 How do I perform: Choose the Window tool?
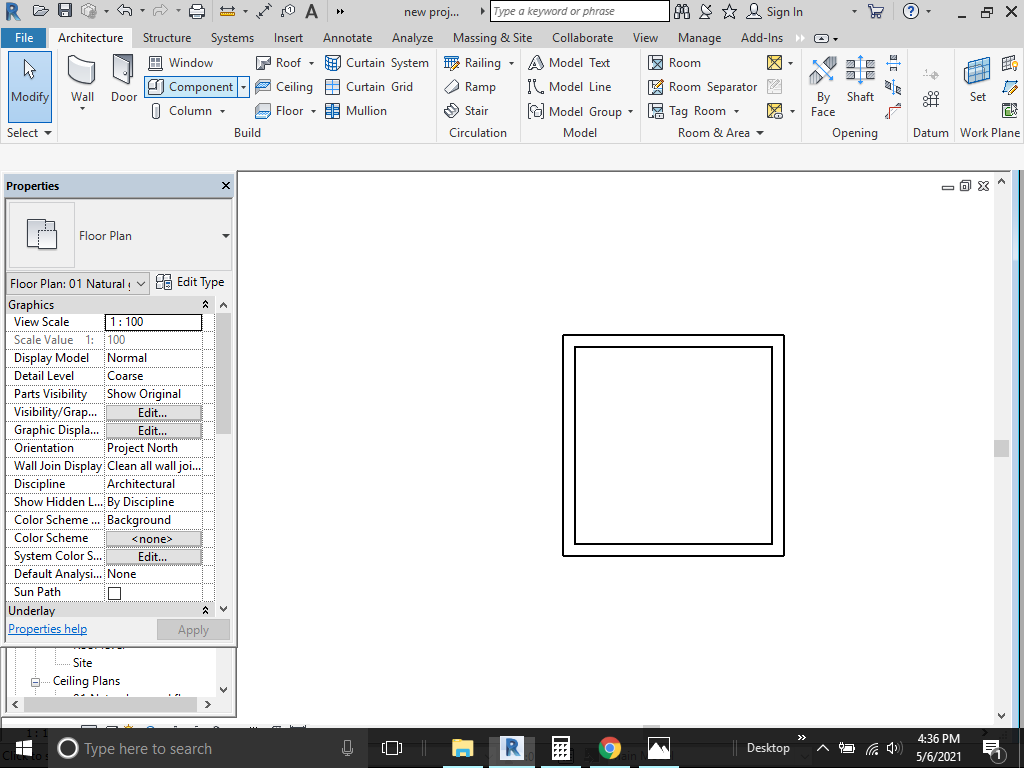point(181,63)
